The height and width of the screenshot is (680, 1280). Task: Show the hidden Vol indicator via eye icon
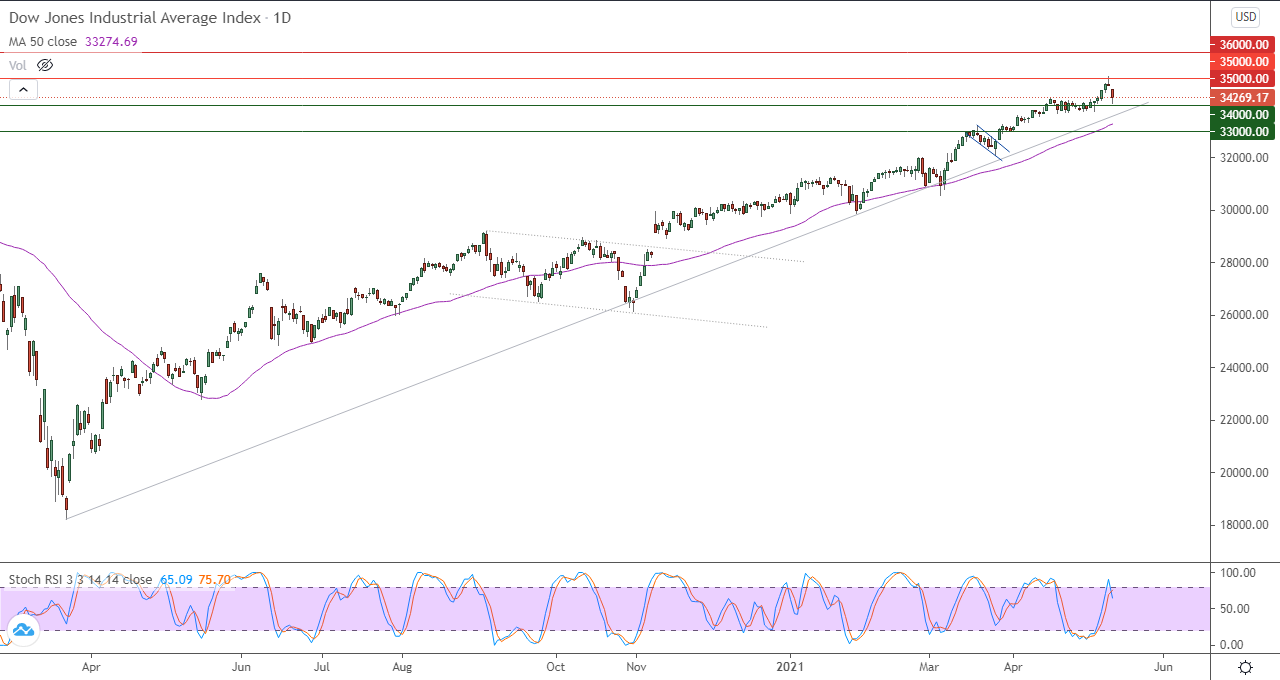pyautogui.click(x=44, y=65)
